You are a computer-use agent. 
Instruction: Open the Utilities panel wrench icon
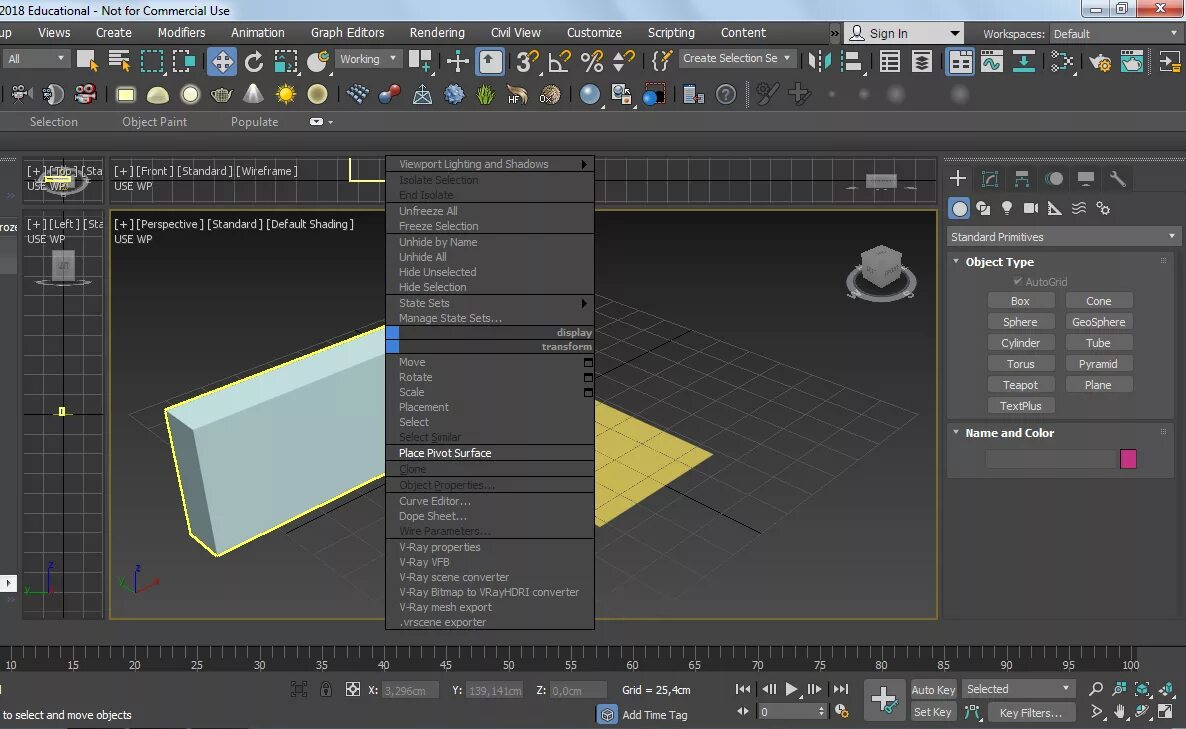tap(1118, 179)
